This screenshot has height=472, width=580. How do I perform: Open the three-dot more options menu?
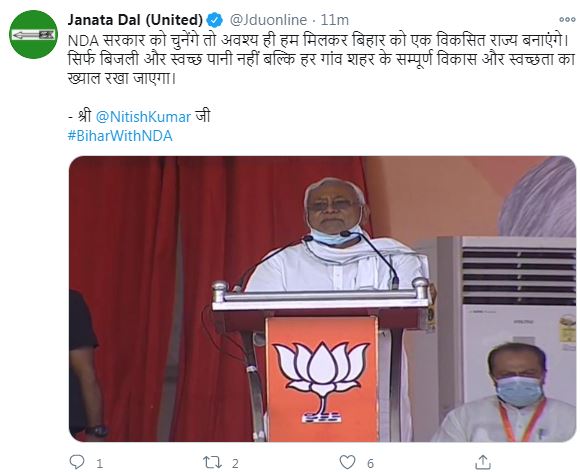tap(567, 20)
